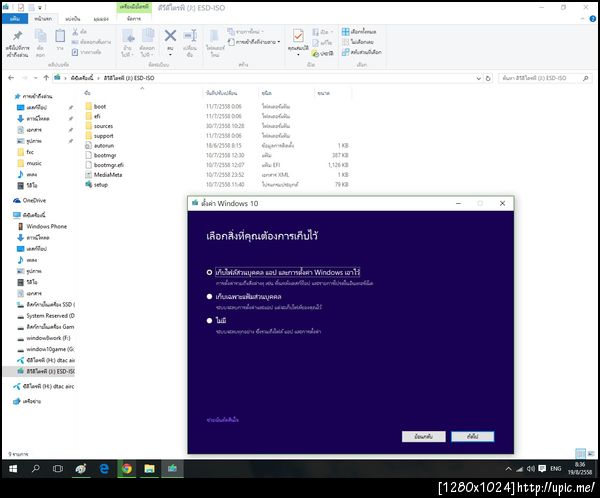The image size is (600, 498).
Task: Select the keep nothing option
Action: [x=209, y=321]
